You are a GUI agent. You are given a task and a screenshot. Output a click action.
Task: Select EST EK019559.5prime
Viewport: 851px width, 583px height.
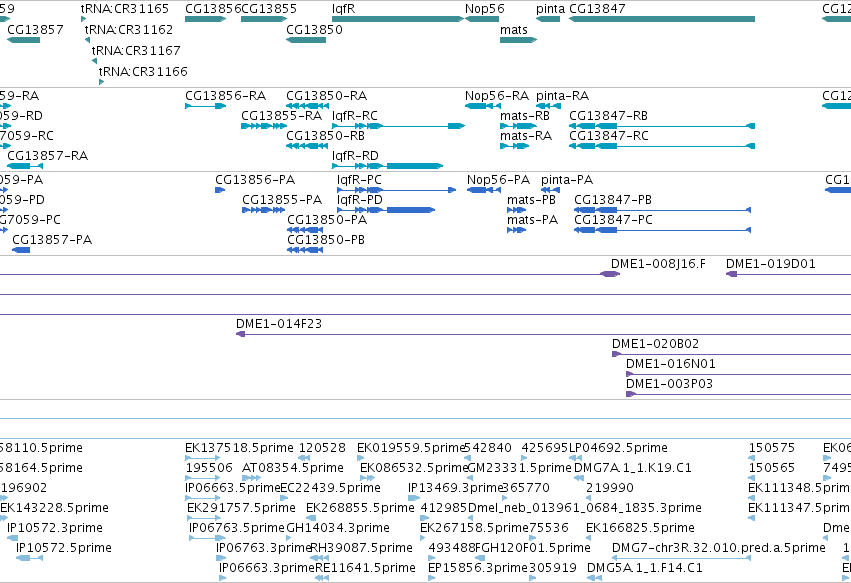(360, 458)
